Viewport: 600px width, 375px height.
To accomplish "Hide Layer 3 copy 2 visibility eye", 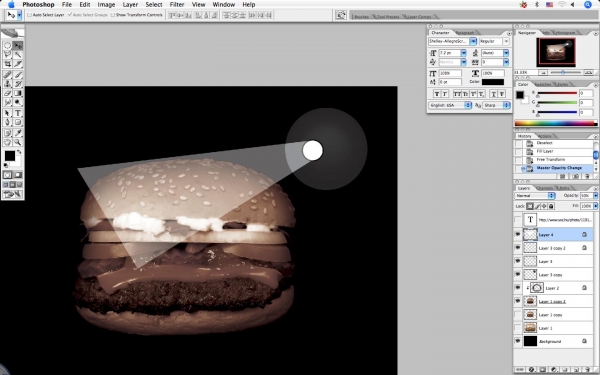I will click(x=518, y=248).
